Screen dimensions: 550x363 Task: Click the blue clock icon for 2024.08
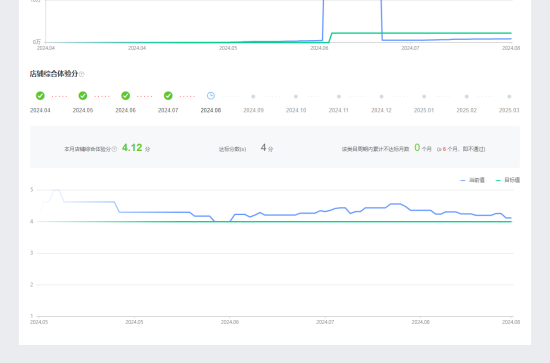point(211,95)
